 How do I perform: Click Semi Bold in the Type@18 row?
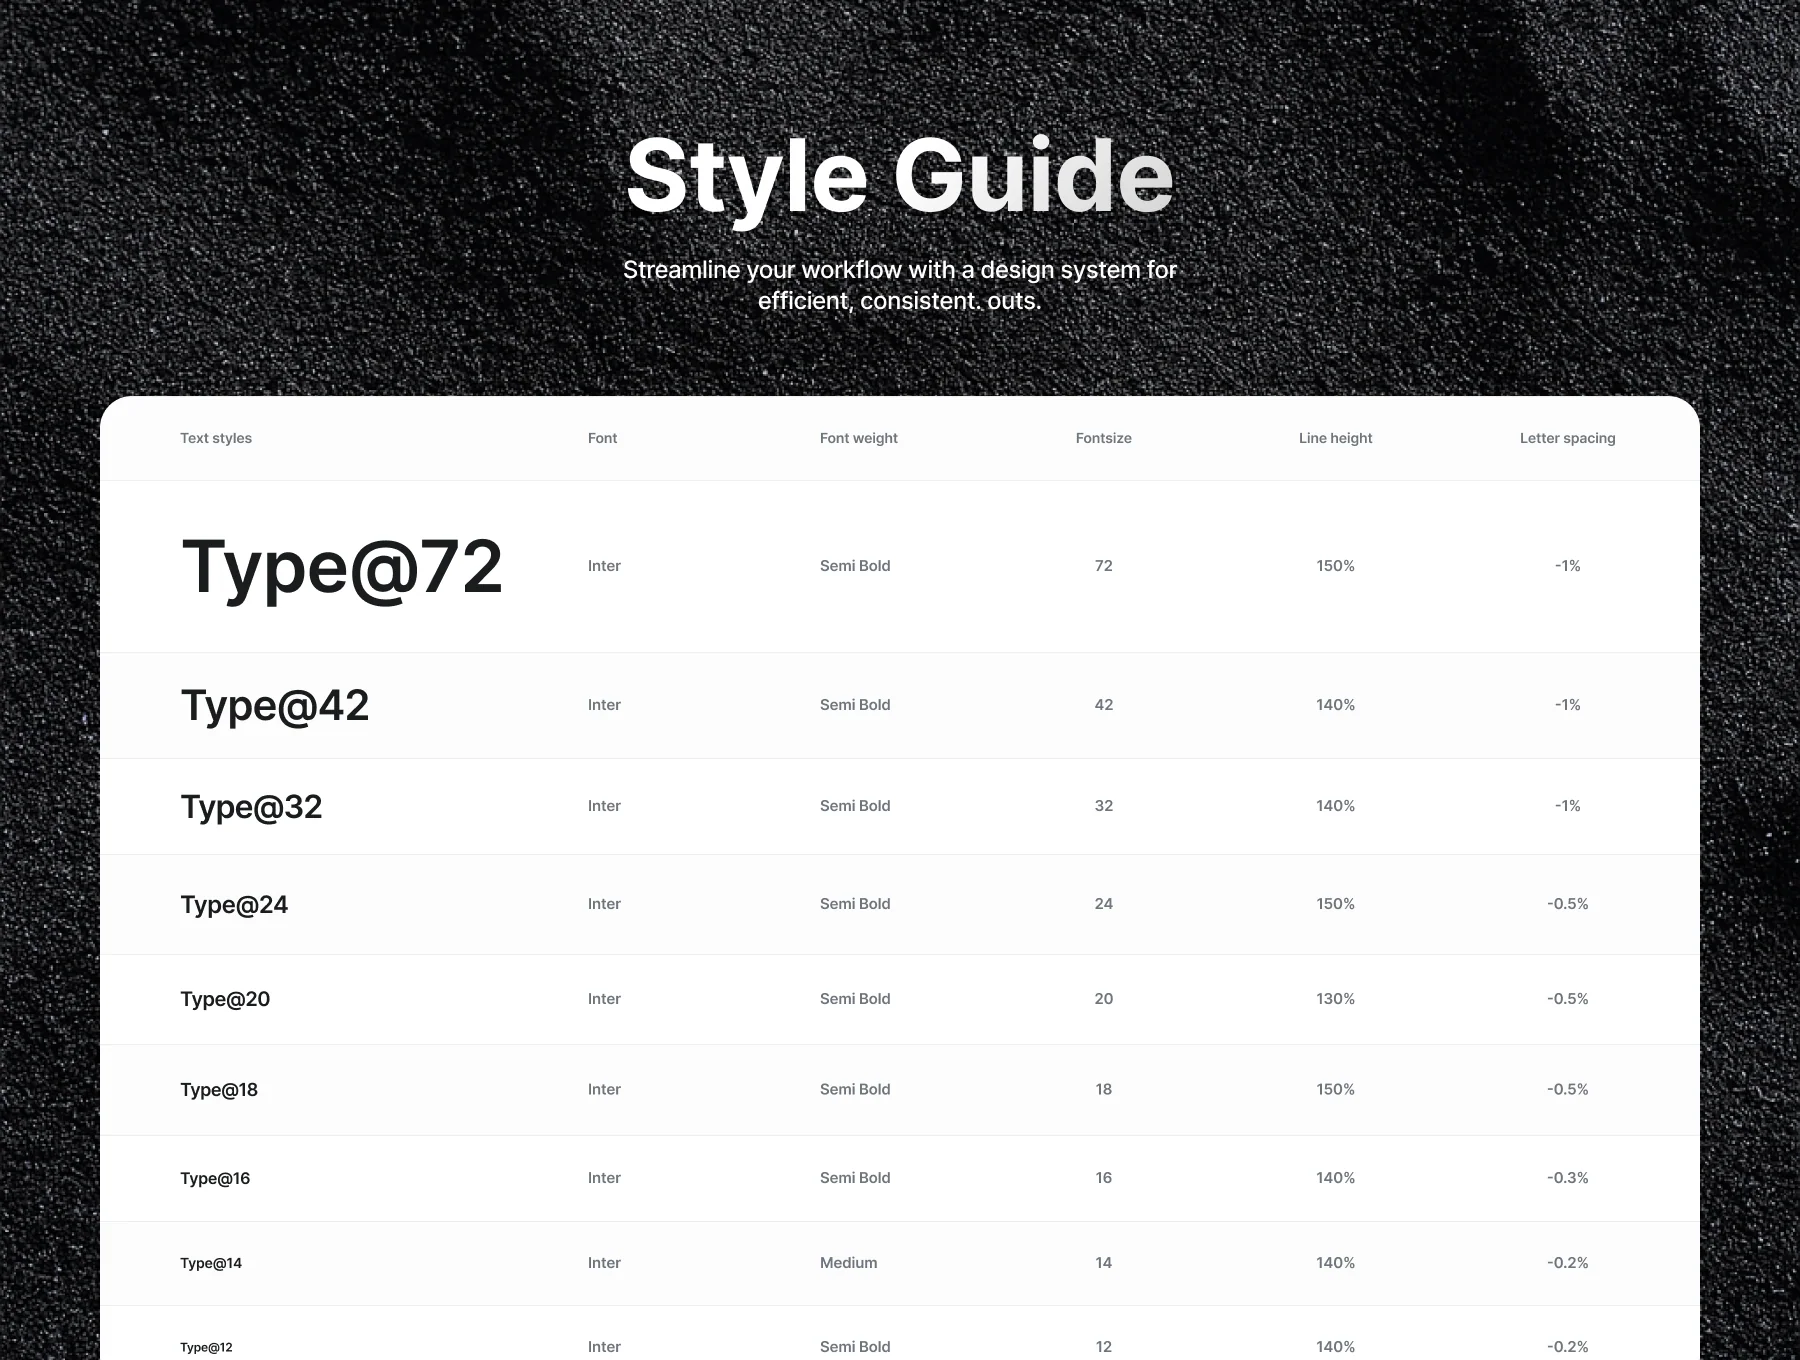[x=855, y=1090]
